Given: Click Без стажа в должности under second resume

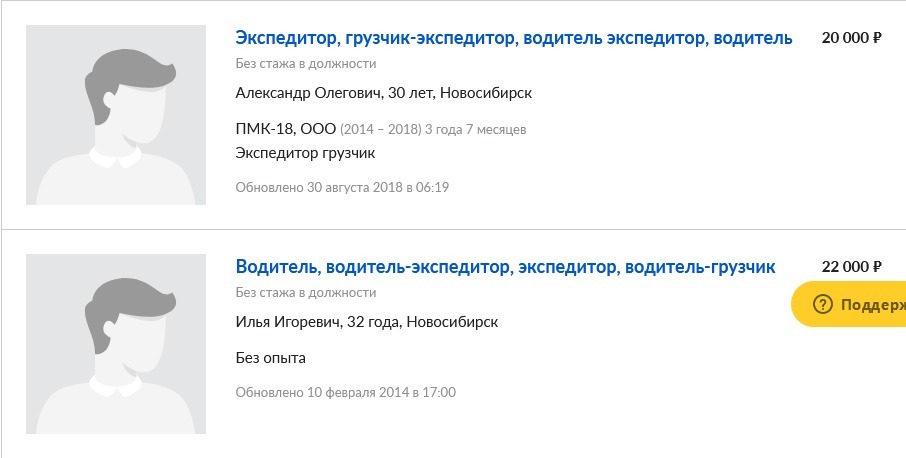Looking at the screenshot, I should click(x=306, y=292).
